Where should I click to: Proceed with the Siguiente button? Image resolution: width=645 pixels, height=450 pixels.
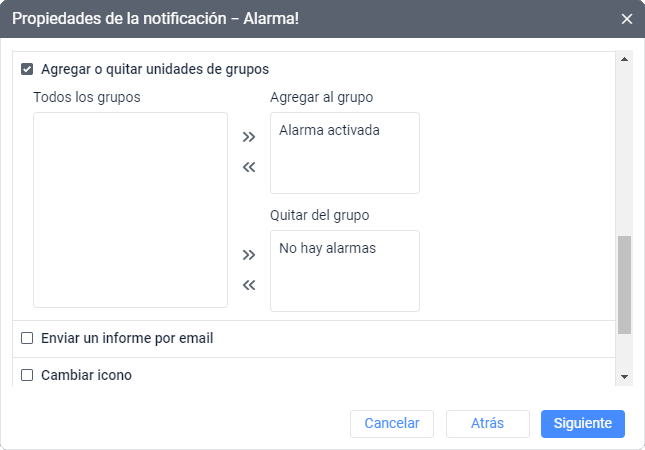coord(583,423)
